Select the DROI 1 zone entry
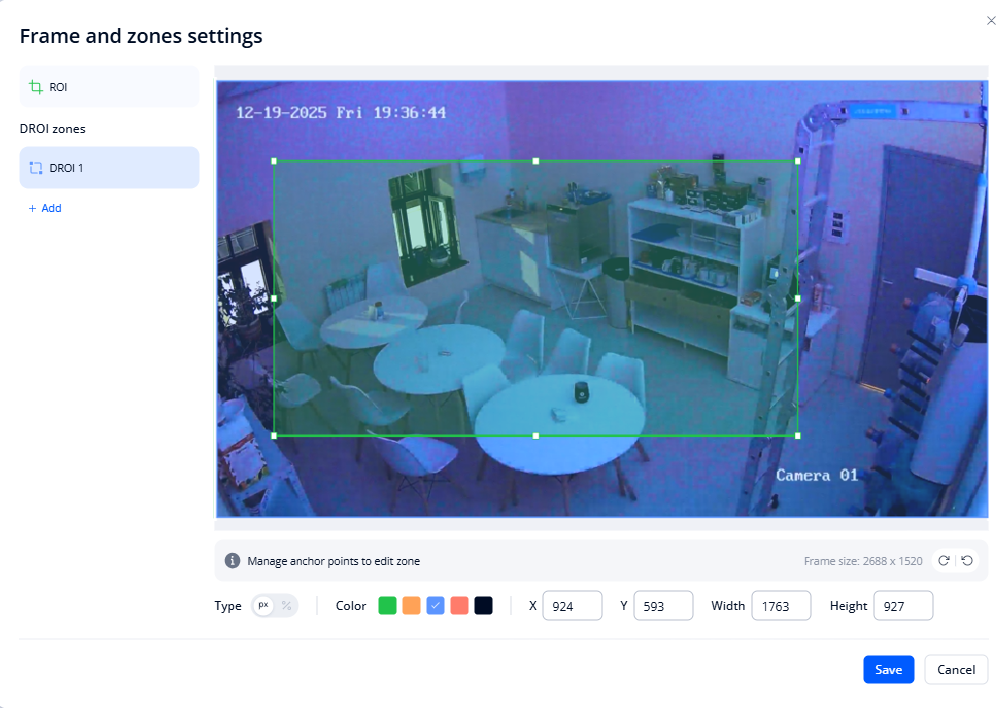This screenshot has width=999, height=708. [x=108, y=167]
